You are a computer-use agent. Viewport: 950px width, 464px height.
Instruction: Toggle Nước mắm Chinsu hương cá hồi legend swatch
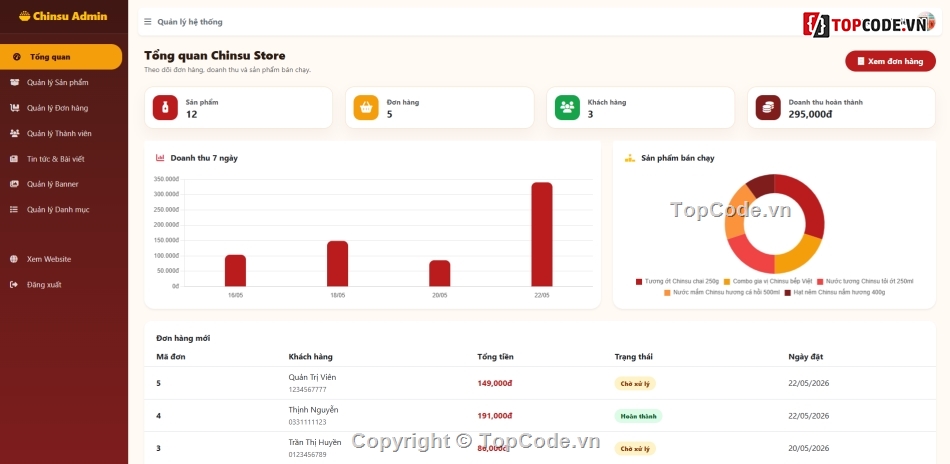[x=667, y=293]
